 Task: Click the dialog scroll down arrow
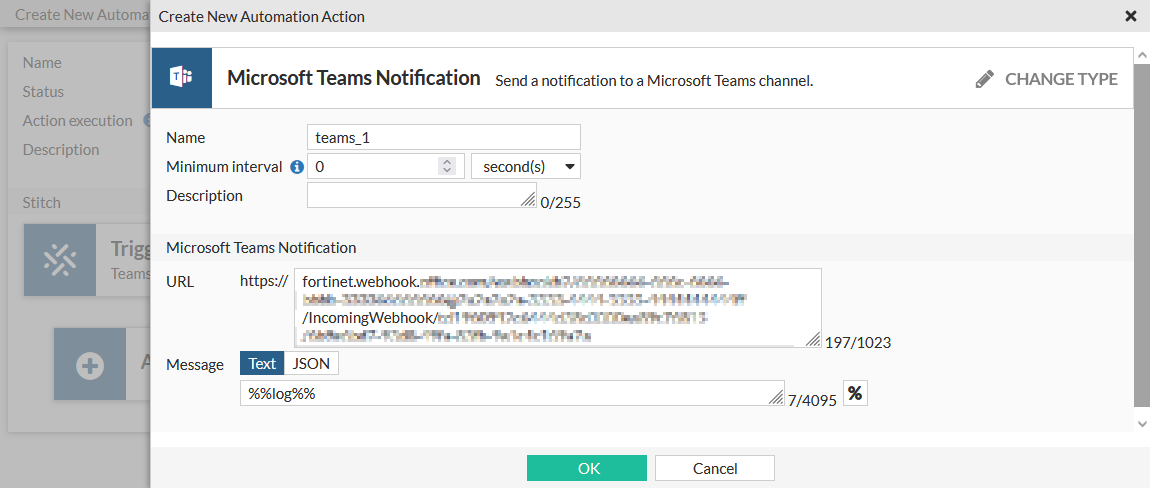(1142, 424)
